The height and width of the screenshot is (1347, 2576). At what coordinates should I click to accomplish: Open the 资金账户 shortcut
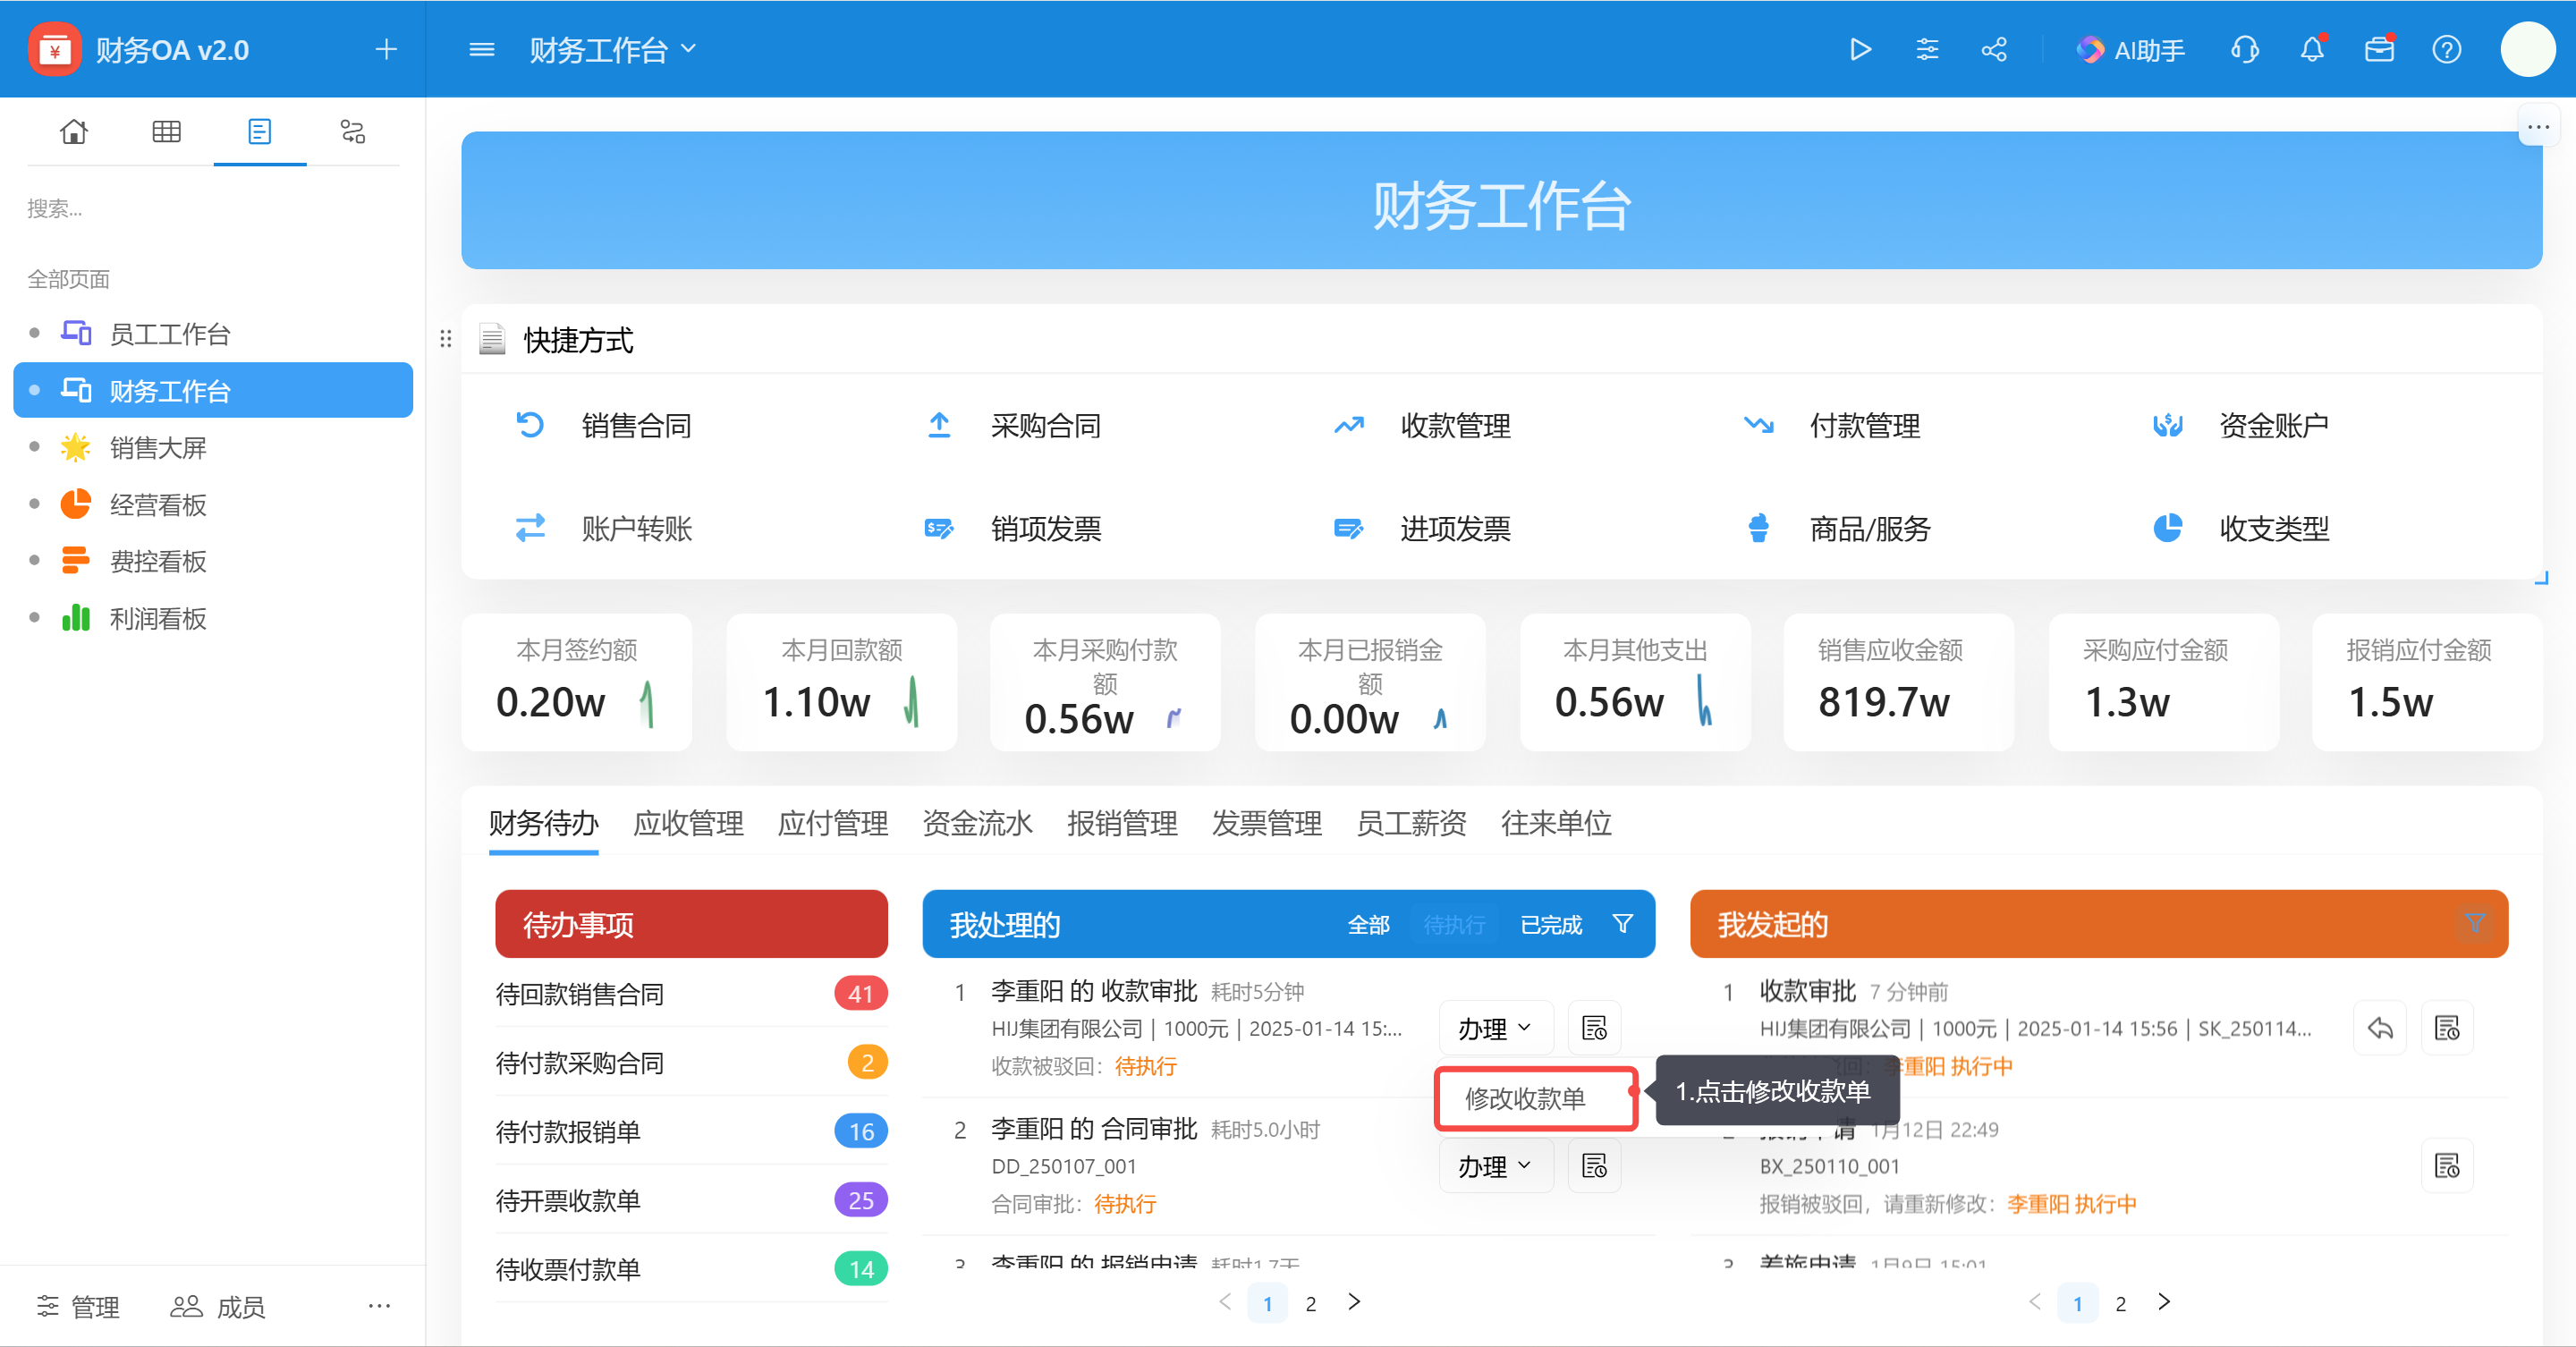click(2240, 425)
